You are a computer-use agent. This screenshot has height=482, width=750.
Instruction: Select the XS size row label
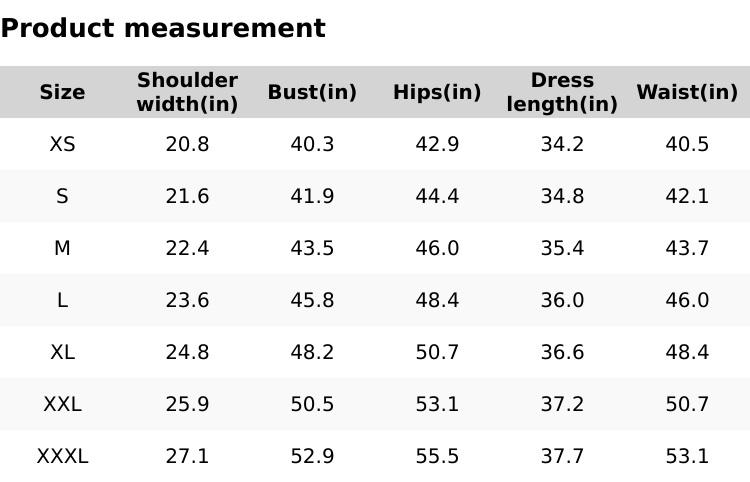(62, 144)
